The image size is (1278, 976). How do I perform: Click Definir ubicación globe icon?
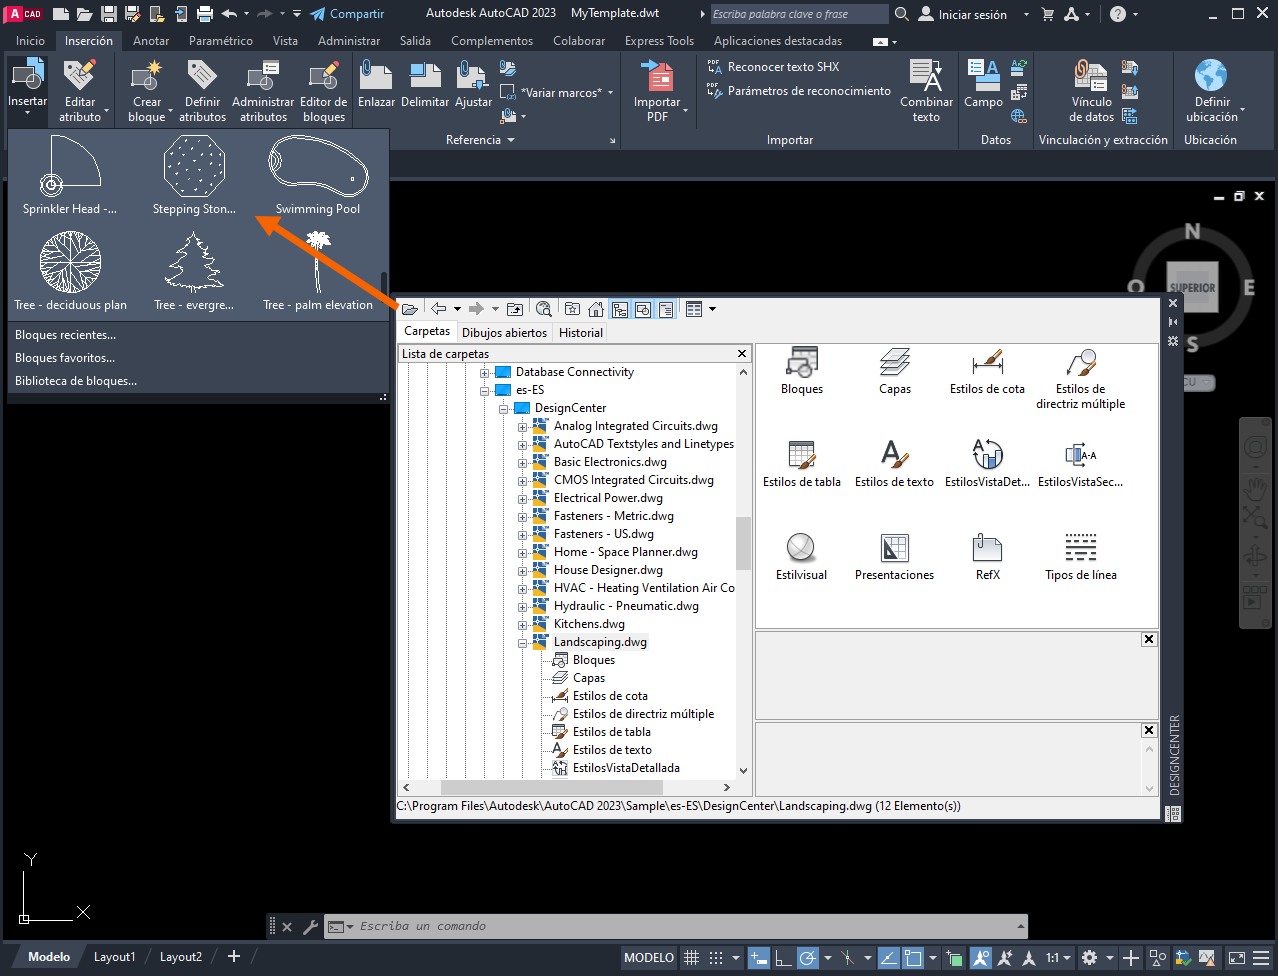click(x=1210, y=75)
